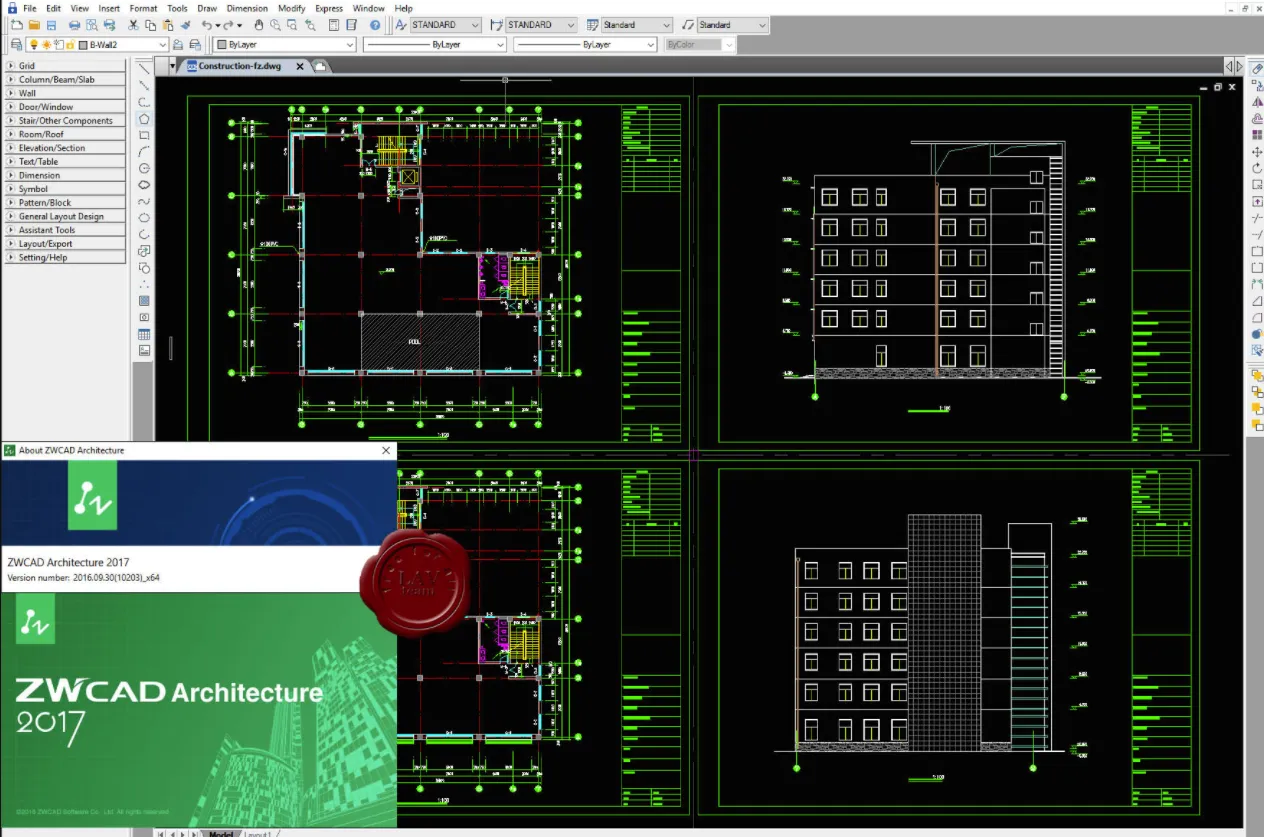The image size is (1264, 837).
Task: Click the Cut scissors icon
Action: click(x=133, y=24)
